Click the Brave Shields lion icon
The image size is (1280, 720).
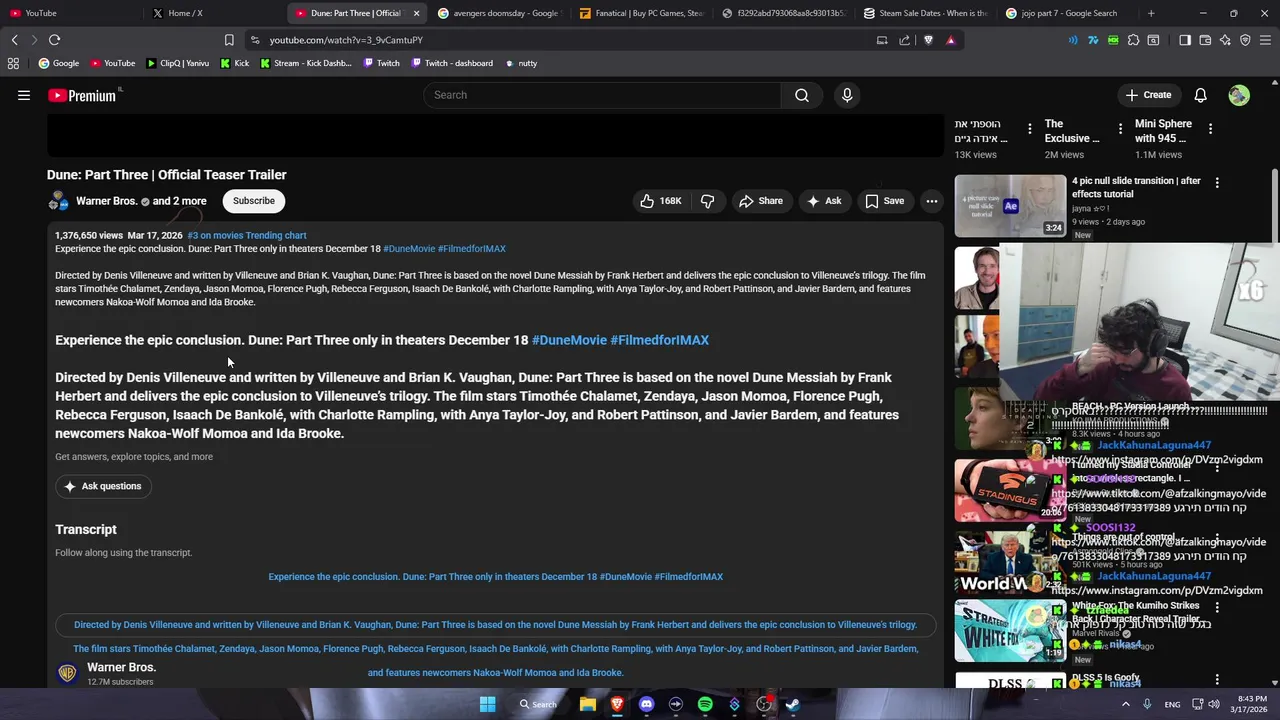point(928,40)
